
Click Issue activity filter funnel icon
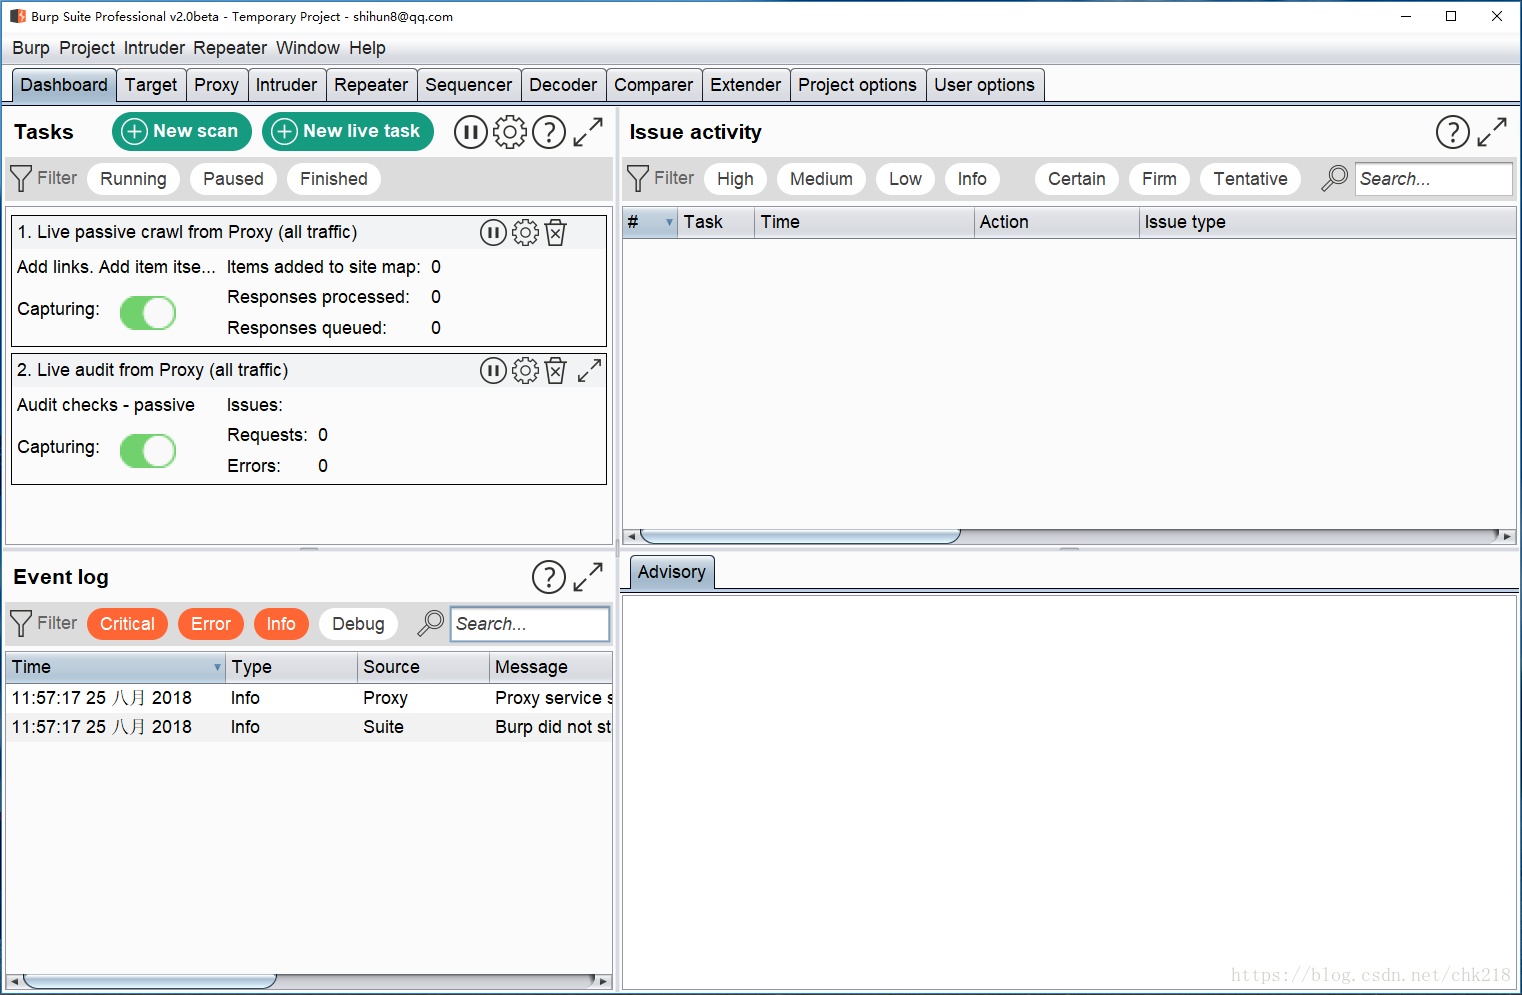coord(638,179)
